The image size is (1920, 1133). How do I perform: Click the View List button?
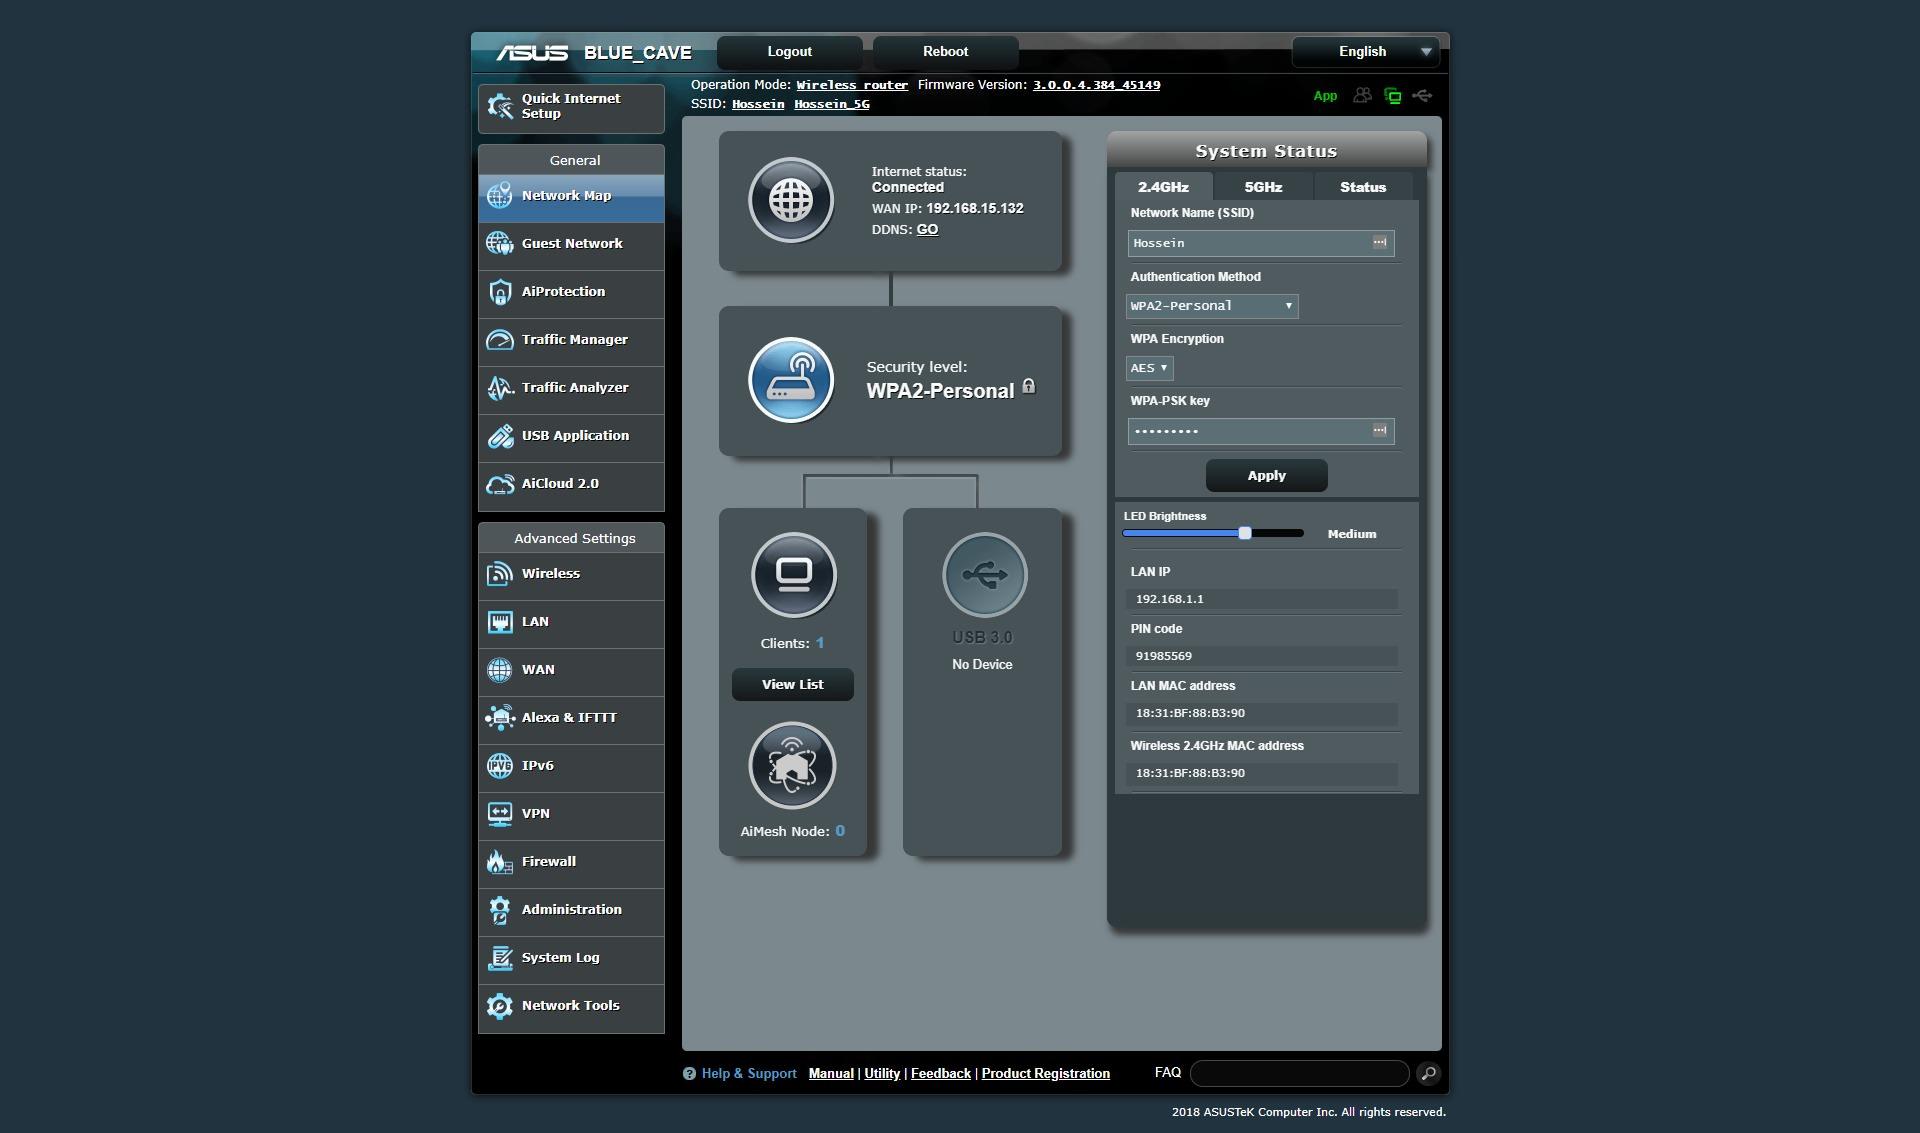(x=792, y=684)
